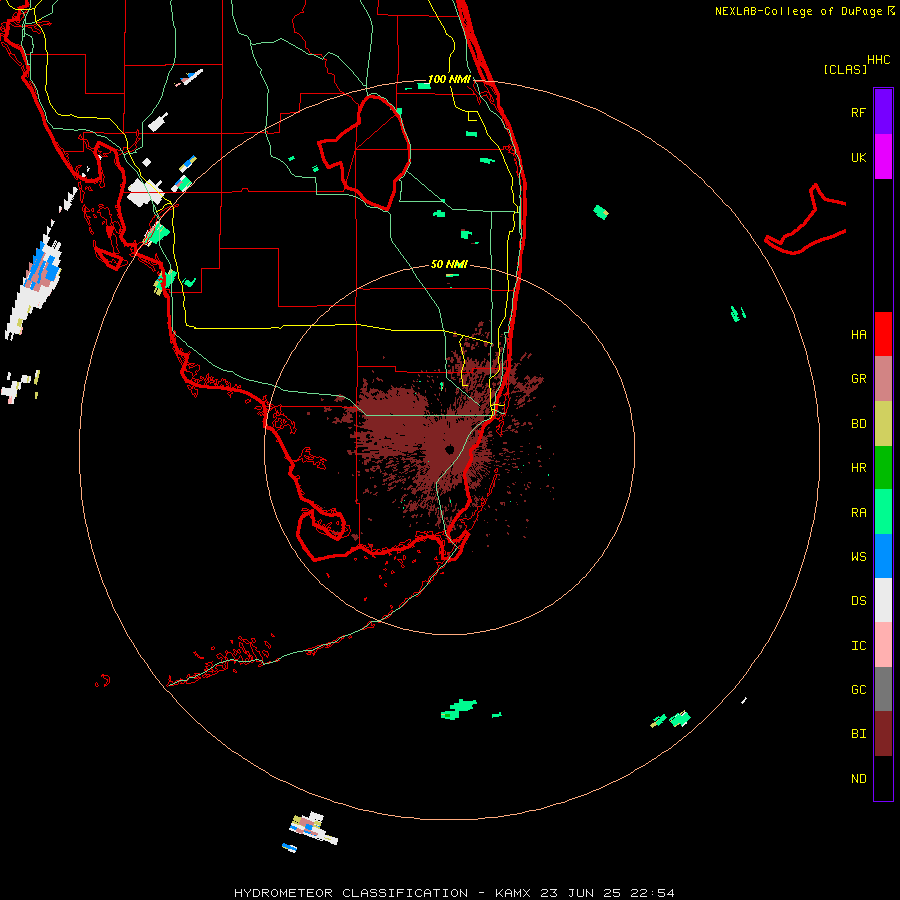
Task: Click the HYDROMETEOR CLASSIFICATION title text
Action: pos(351,893)
